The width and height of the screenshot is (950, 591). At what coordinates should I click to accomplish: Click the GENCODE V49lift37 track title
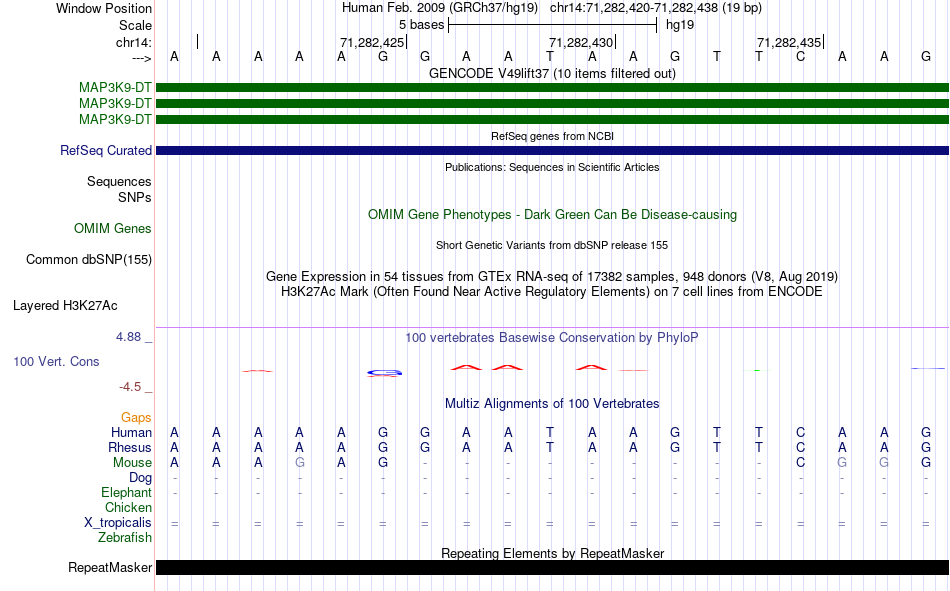(x=553, y=73)
